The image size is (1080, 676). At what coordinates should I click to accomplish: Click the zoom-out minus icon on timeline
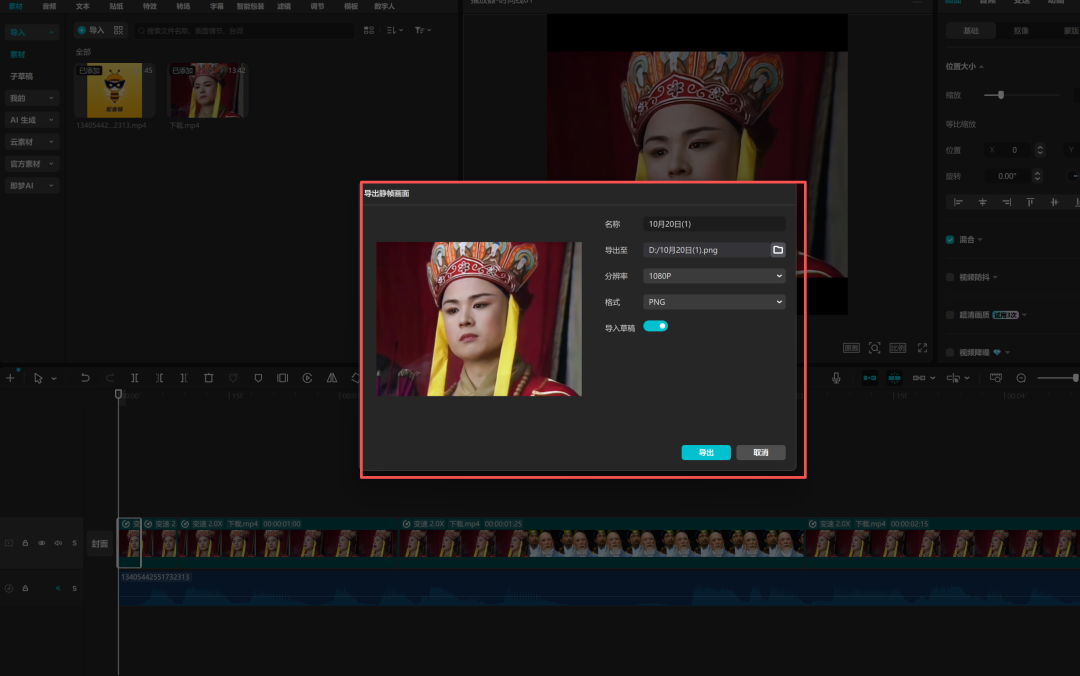click(1021, 378)
